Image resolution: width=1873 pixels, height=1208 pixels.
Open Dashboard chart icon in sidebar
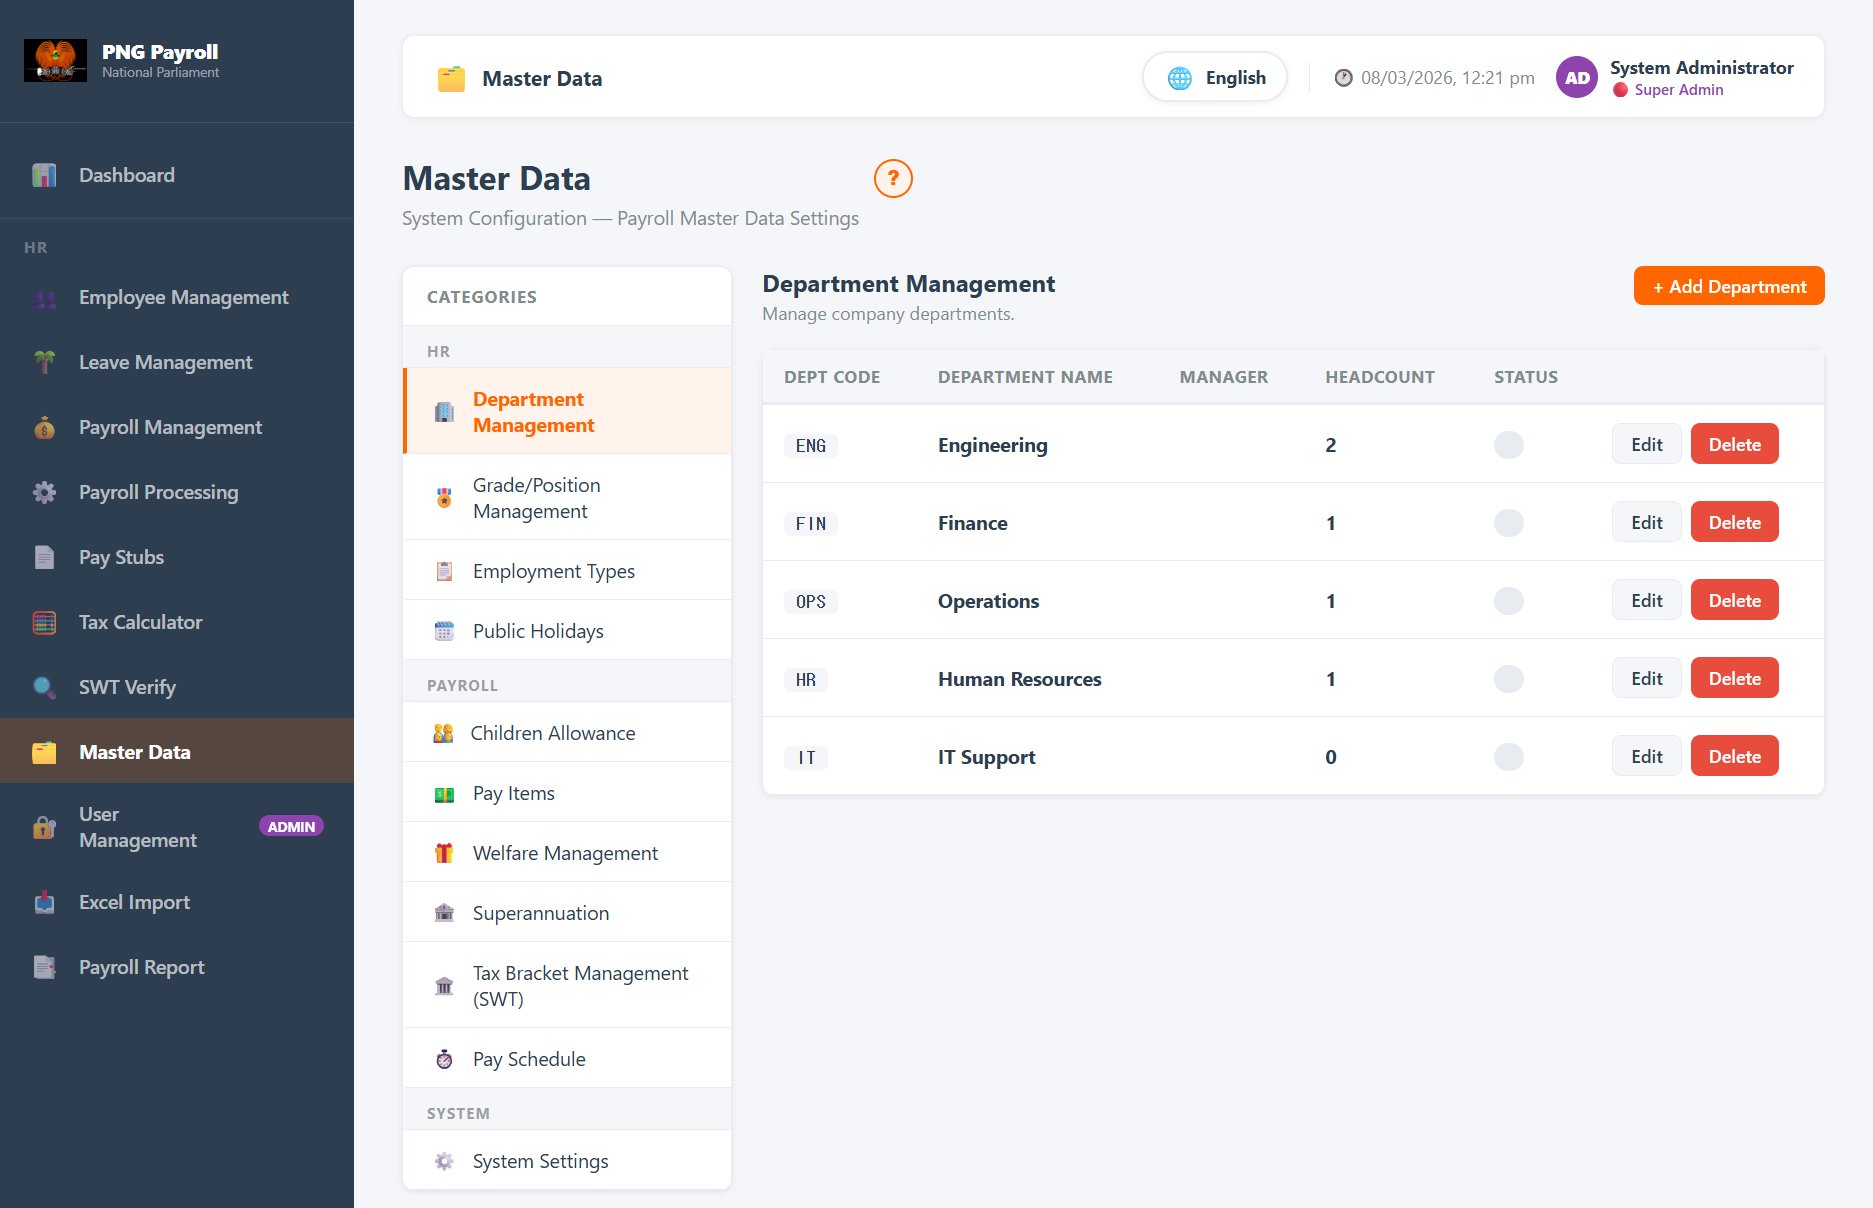point(44,175)
